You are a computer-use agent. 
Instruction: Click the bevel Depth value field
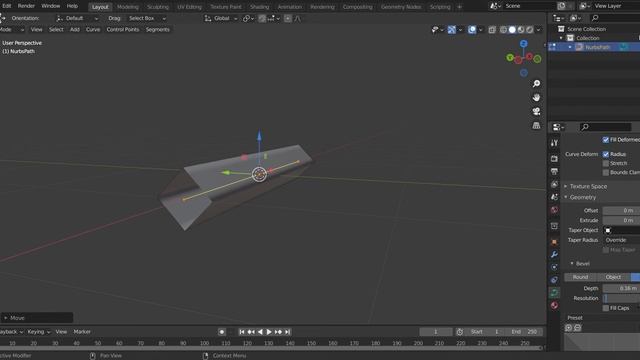point(621,288)
